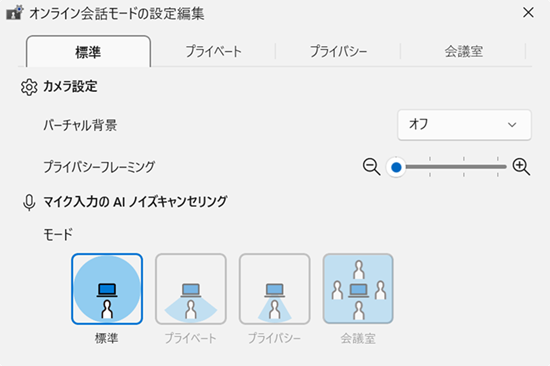
Task: Click the プライバシーフレーミング label
Action: pyautogui.click(x=99, y=167)
